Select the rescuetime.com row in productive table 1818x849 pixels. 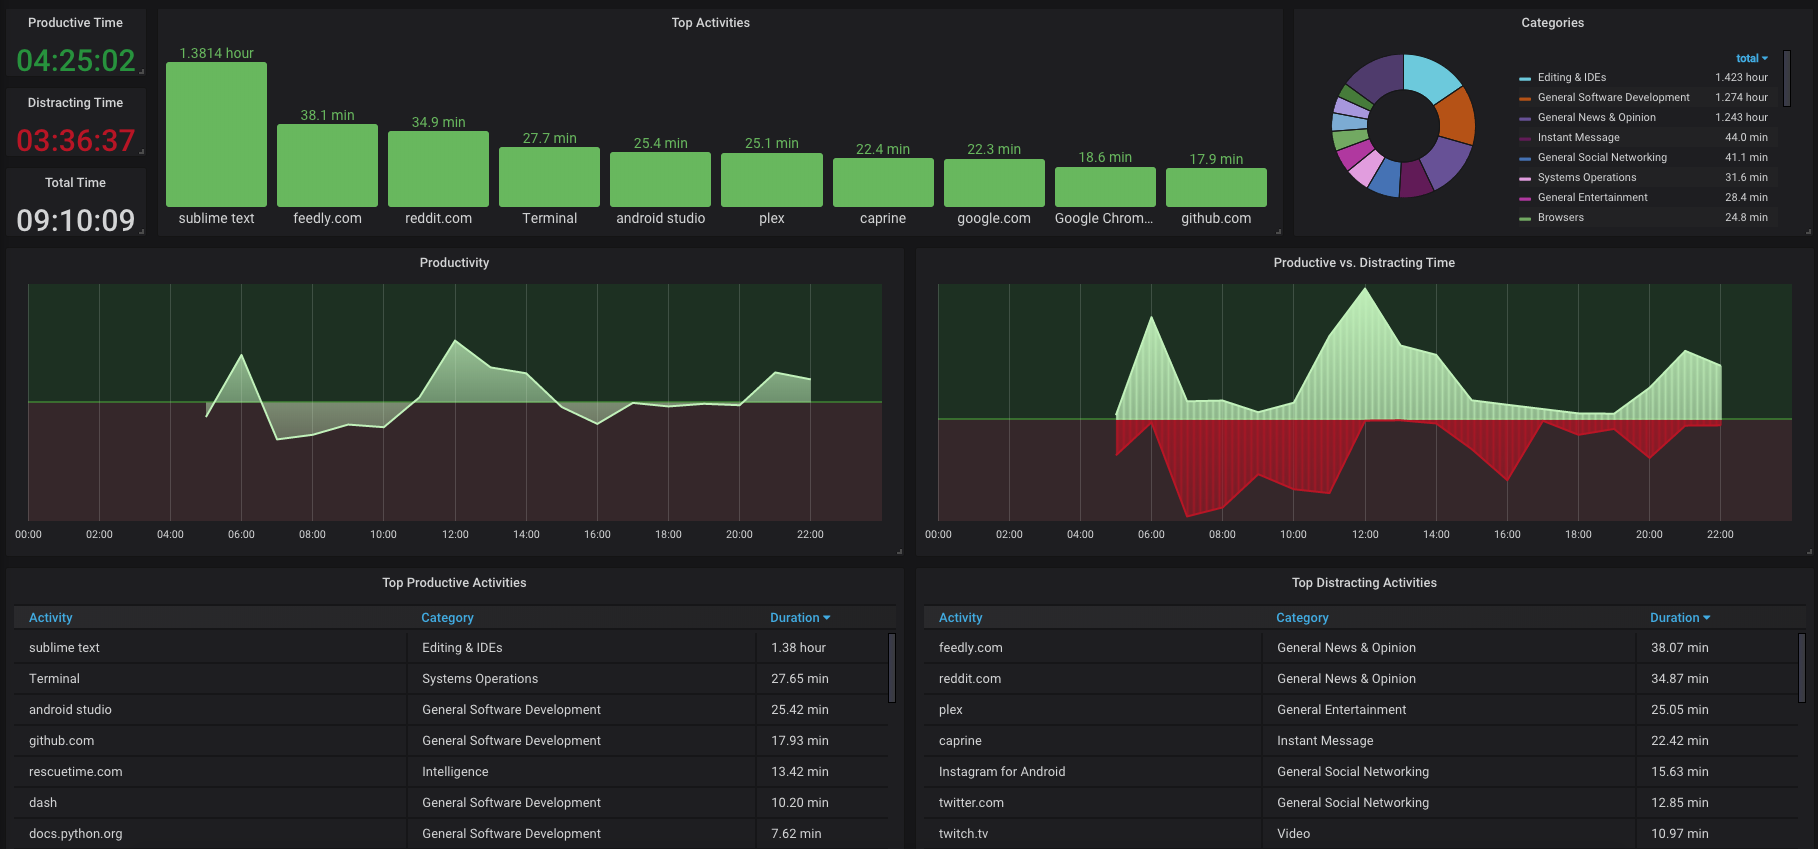click(451, 772)
